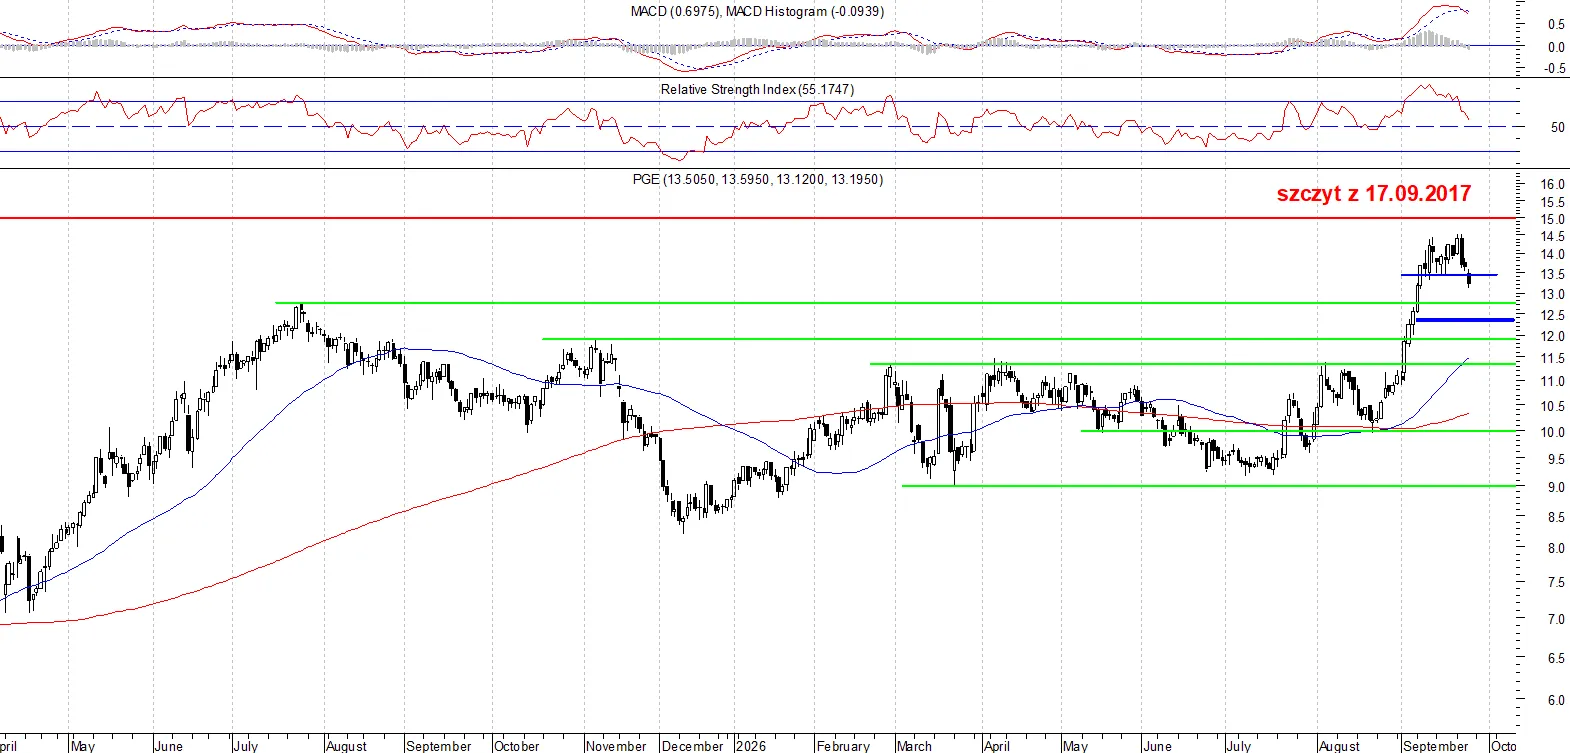Click the 'November' label on time axis
The image size is (1570, 753).
616,746
